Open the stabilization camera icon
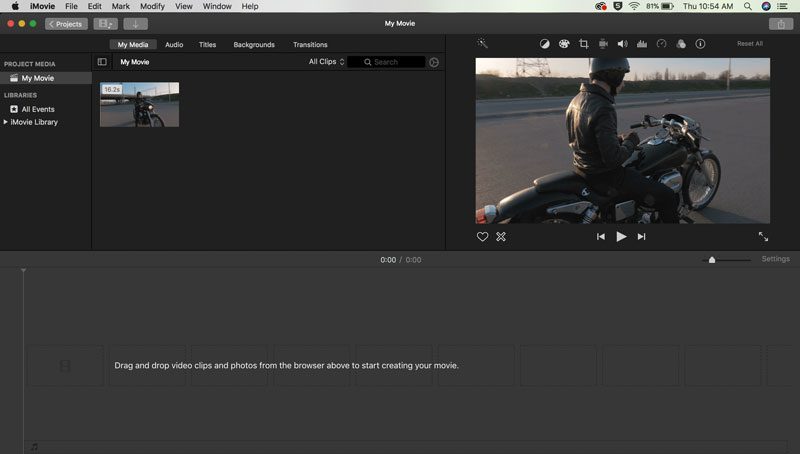This screenshot has width=800, height=454. [x=603, y=44]
